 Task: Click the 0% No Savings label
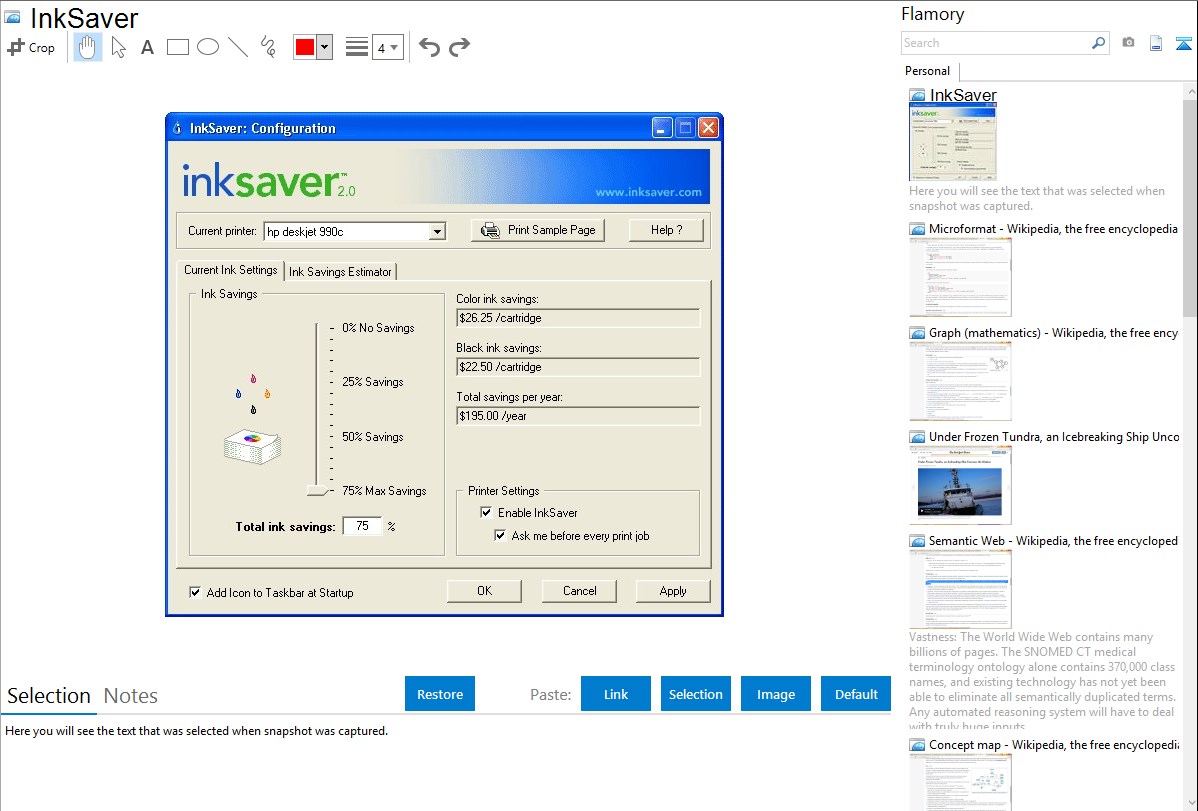click(x=378, y=328)
